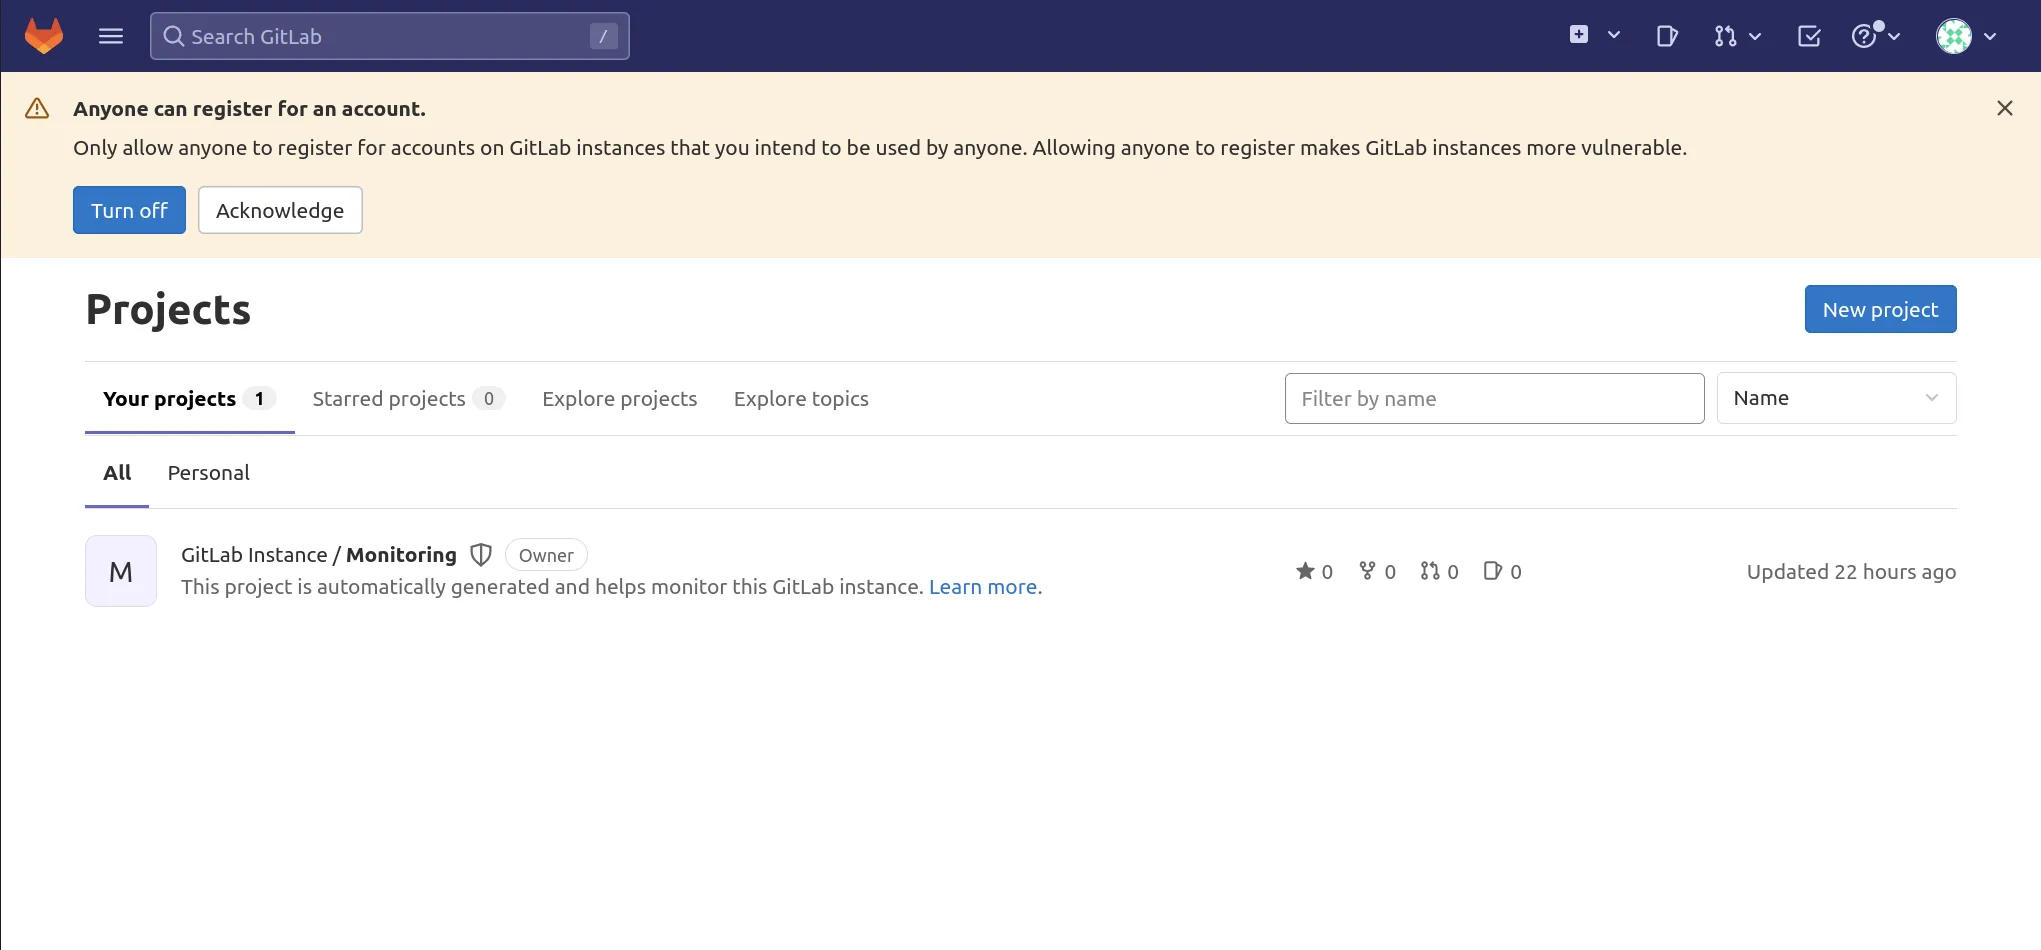Click the Issues icon in top bar
Image resolution: width=2041 pixels, height=950 pixels.
pos(1667,36)
